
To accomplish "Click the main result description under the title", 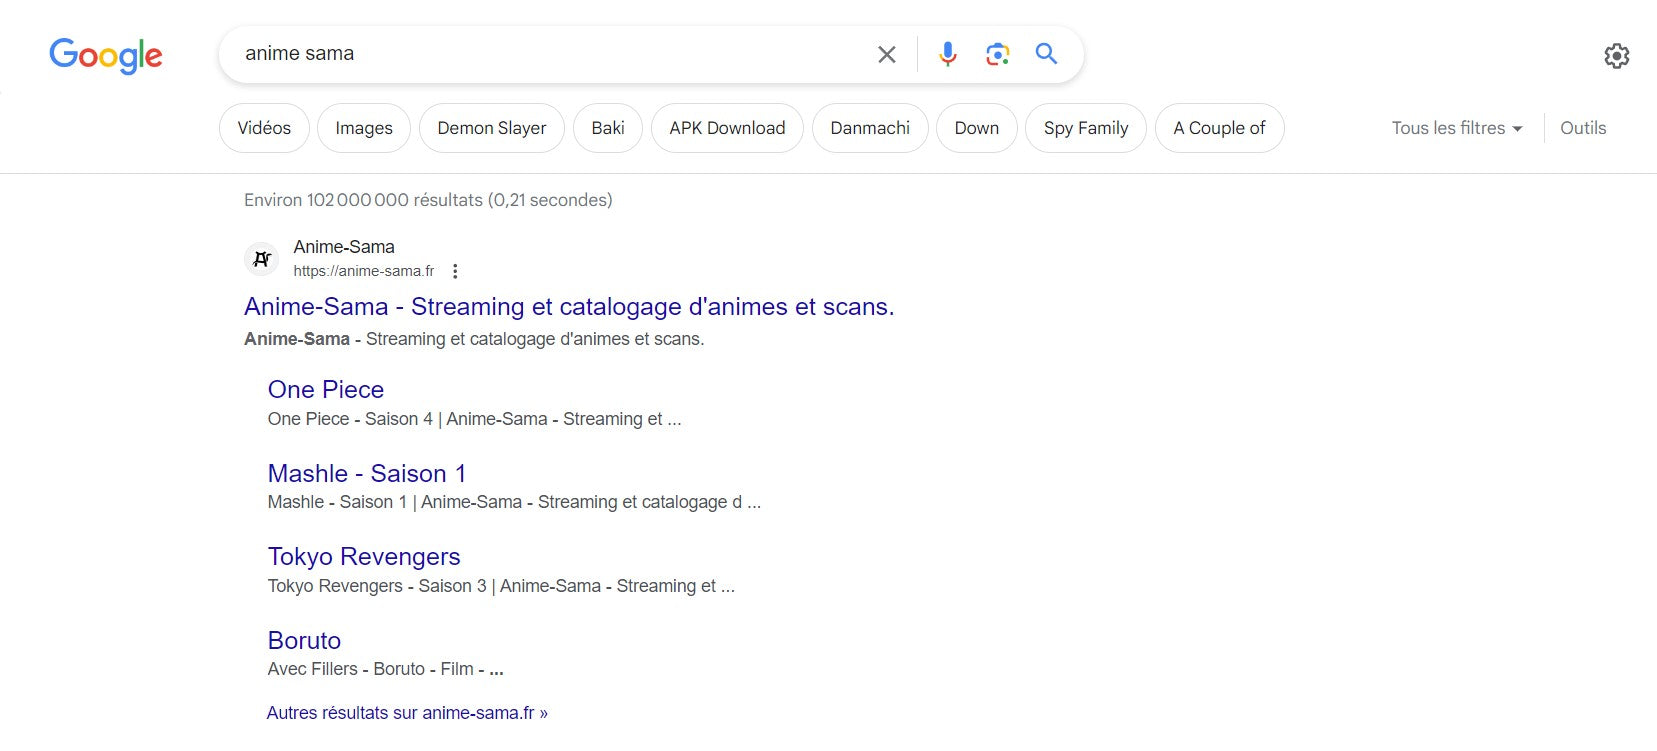I will (474, 339).
